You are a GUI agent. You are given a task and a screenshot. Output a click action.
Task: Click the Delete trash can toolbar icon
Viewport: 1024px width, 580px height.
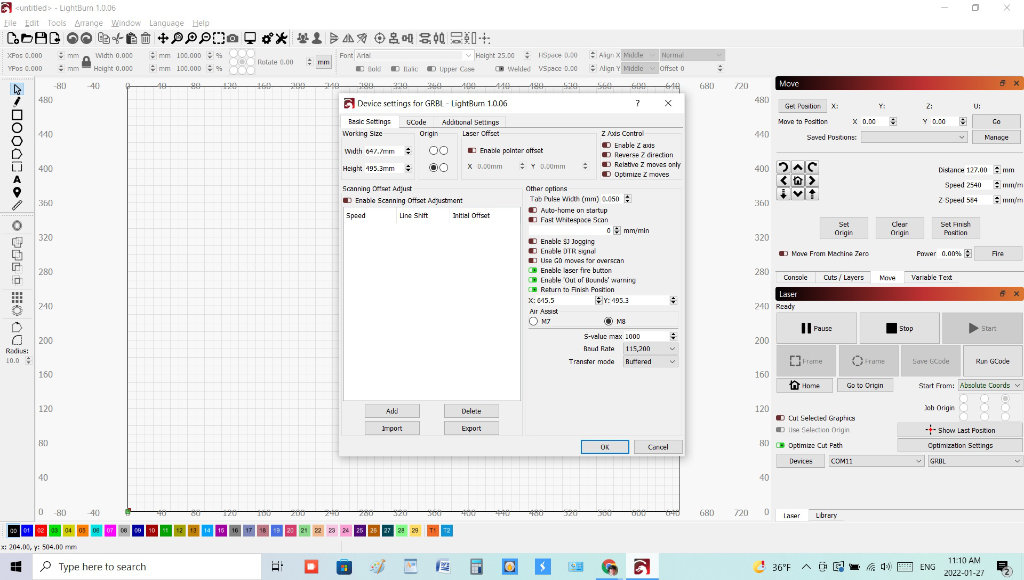click(x=146, y=39)
